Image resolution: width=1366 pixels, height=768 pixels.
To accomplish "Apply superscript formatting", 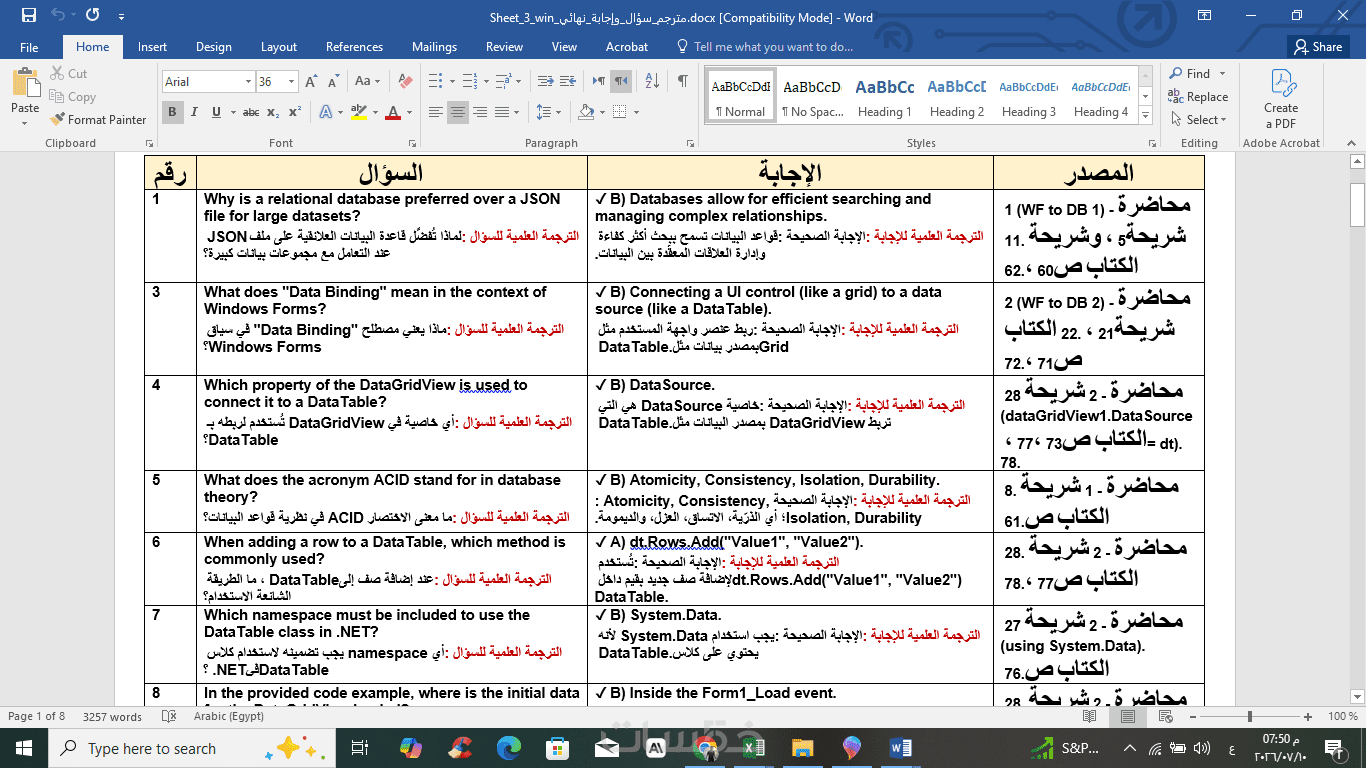I will coord(295,112).
